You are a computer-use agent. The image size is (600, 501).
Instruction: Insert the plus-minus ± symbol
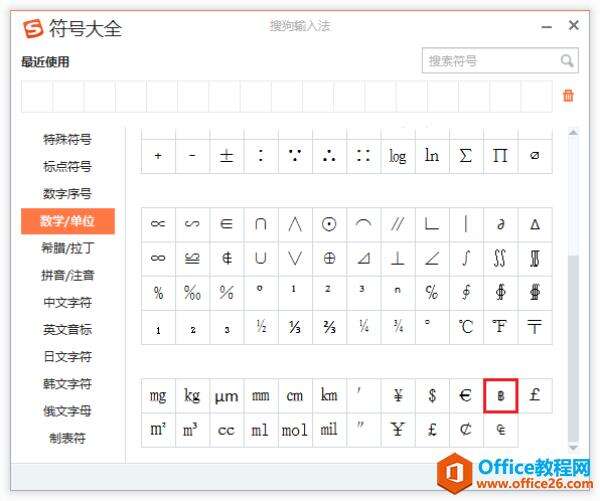(x=226, y=156)
